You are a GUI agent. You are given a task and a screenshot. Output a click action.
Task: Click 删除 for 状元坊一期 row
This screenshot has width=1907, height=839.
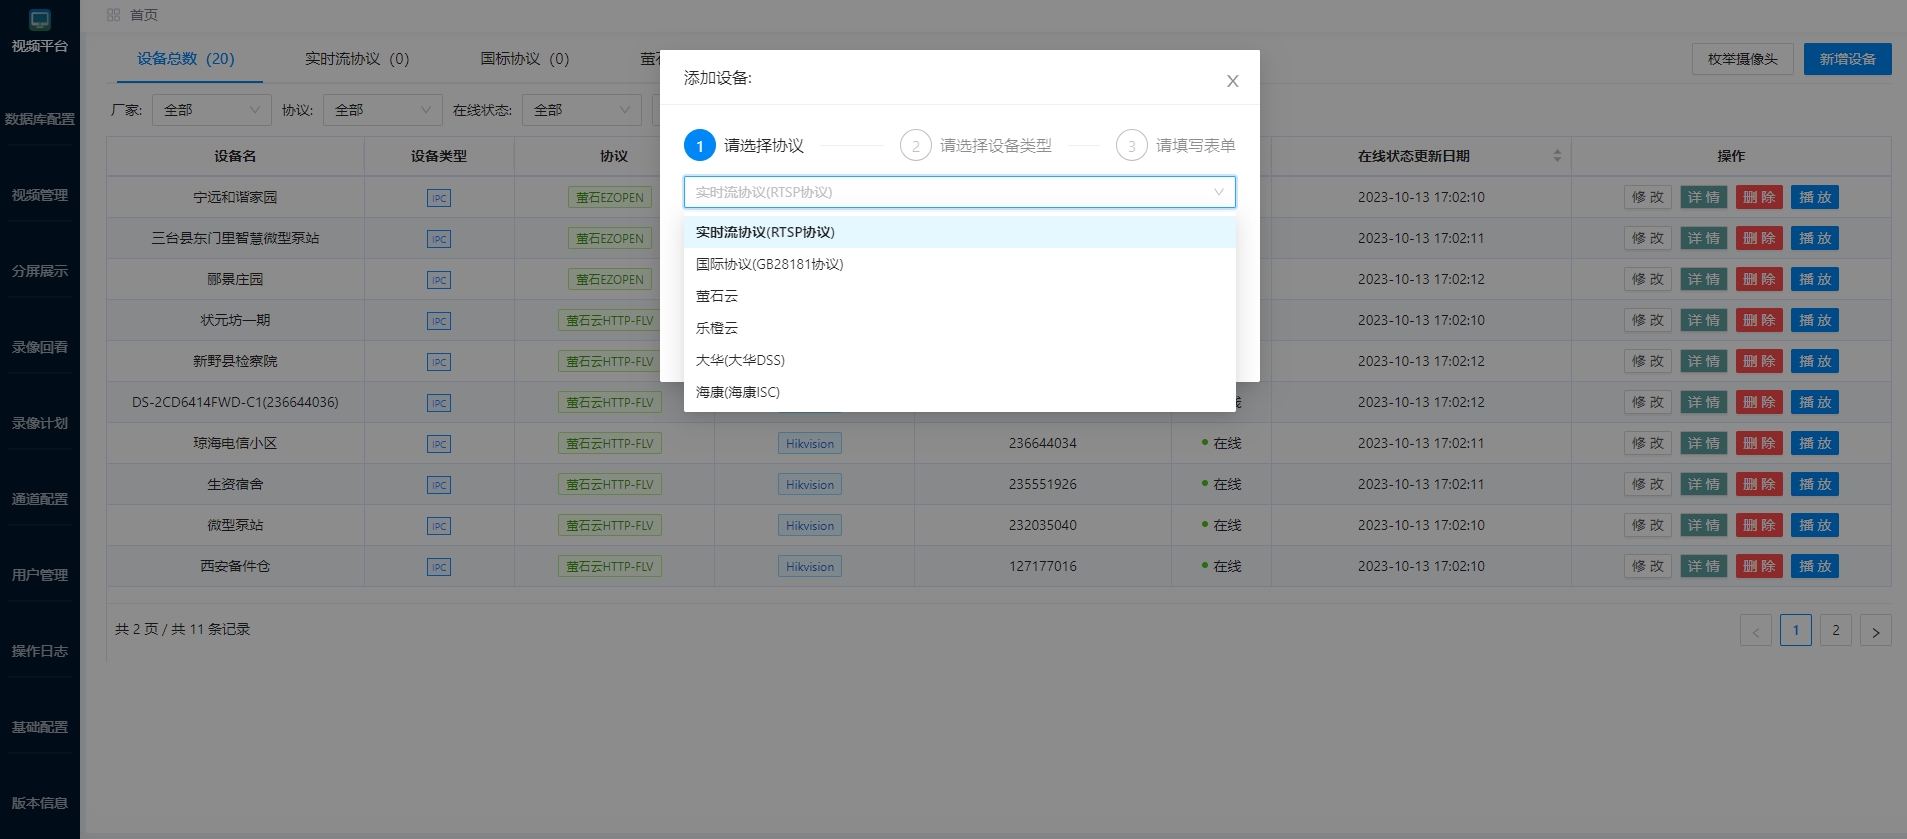(1759, 321)
